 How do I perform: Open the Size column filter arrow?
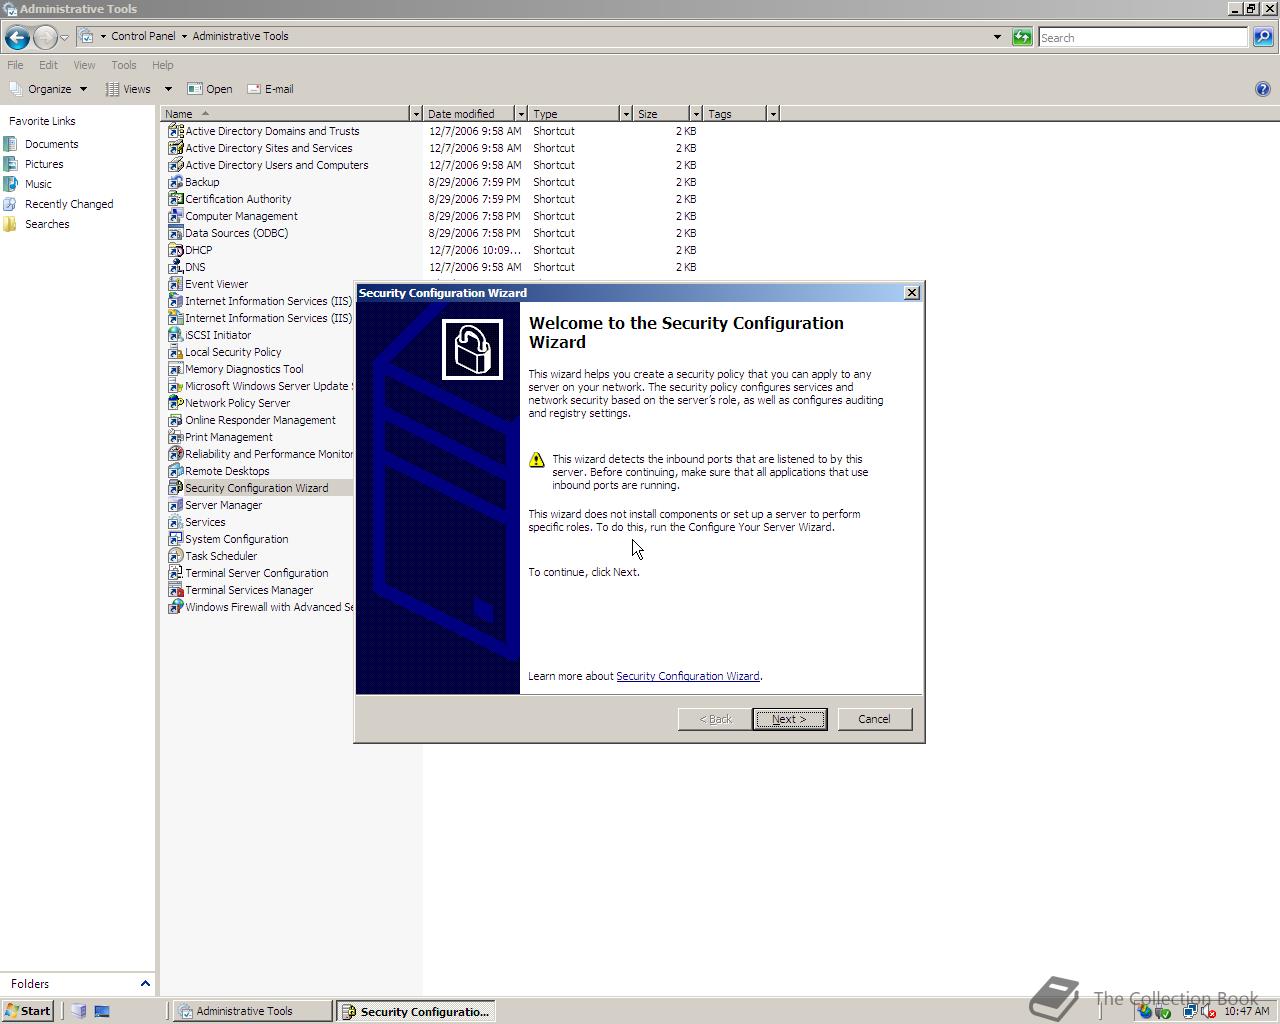pyautogui.click(x=696, y=114)
